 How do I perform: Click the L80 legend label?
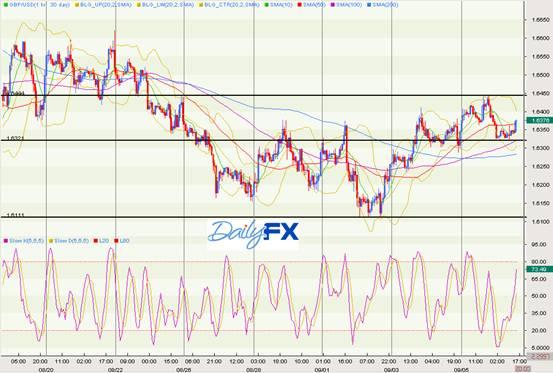pyautogui.click(x=124, y=241)
